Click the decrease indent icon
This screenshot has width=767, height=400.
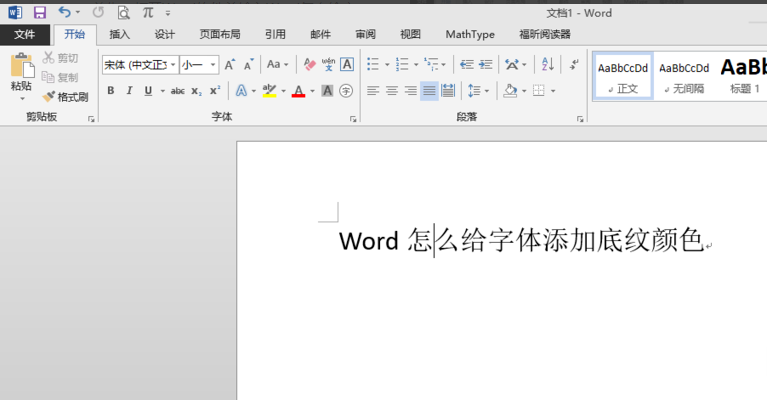[467, 64]
